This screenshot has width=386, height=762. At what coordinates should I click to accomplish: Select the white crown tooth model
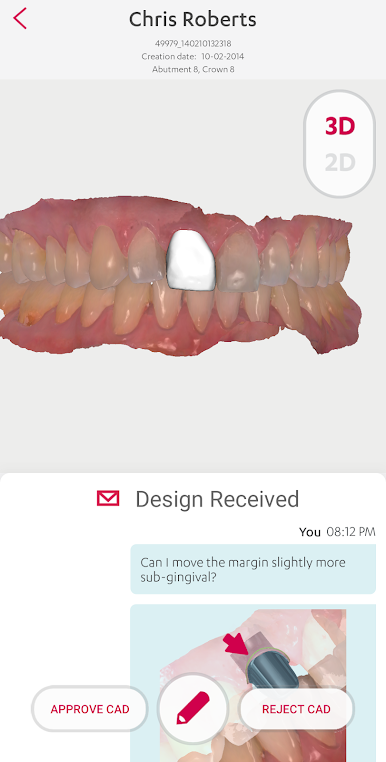[191, 261]
